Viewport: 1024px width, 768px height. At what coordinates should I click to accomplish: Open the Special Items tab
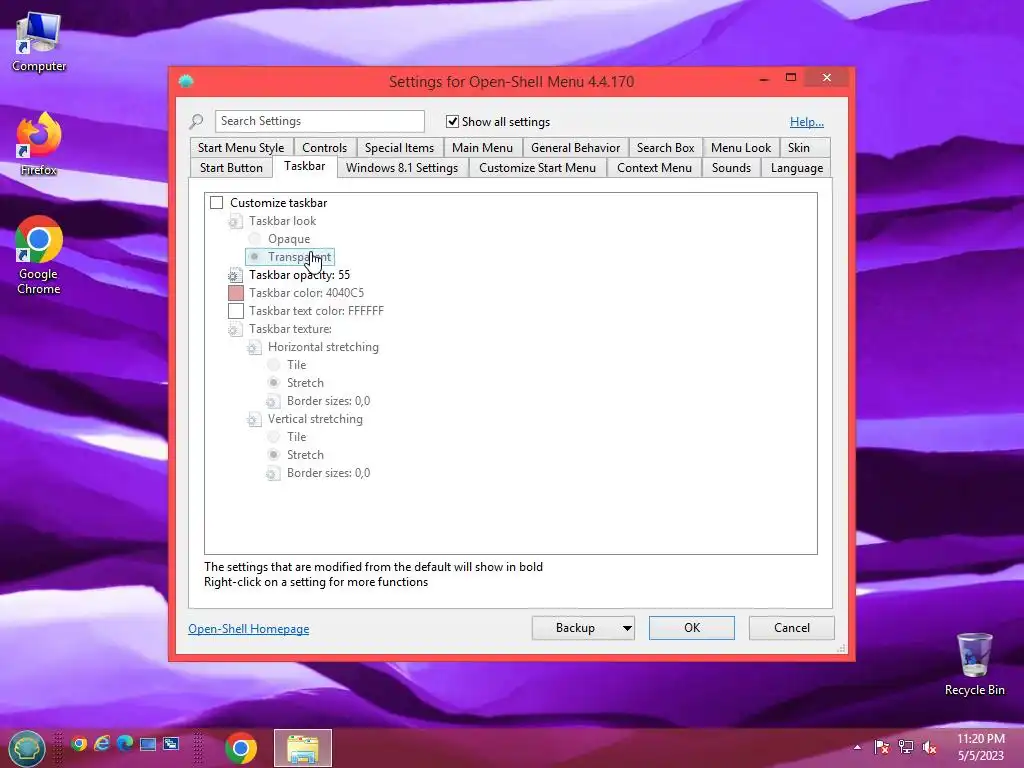[x=400, y=148]
